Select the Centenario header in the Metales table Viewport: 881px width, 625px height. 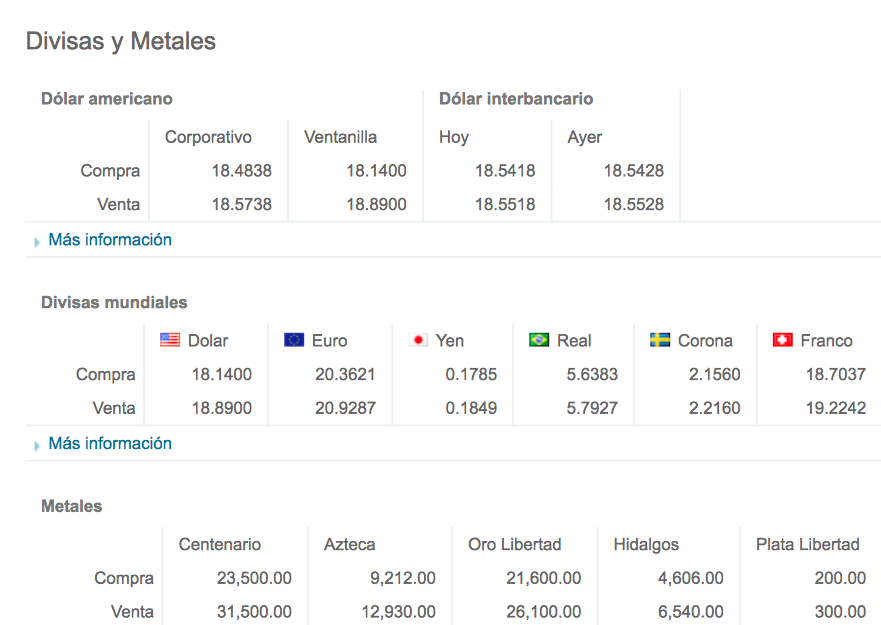(x=220, y=544)
